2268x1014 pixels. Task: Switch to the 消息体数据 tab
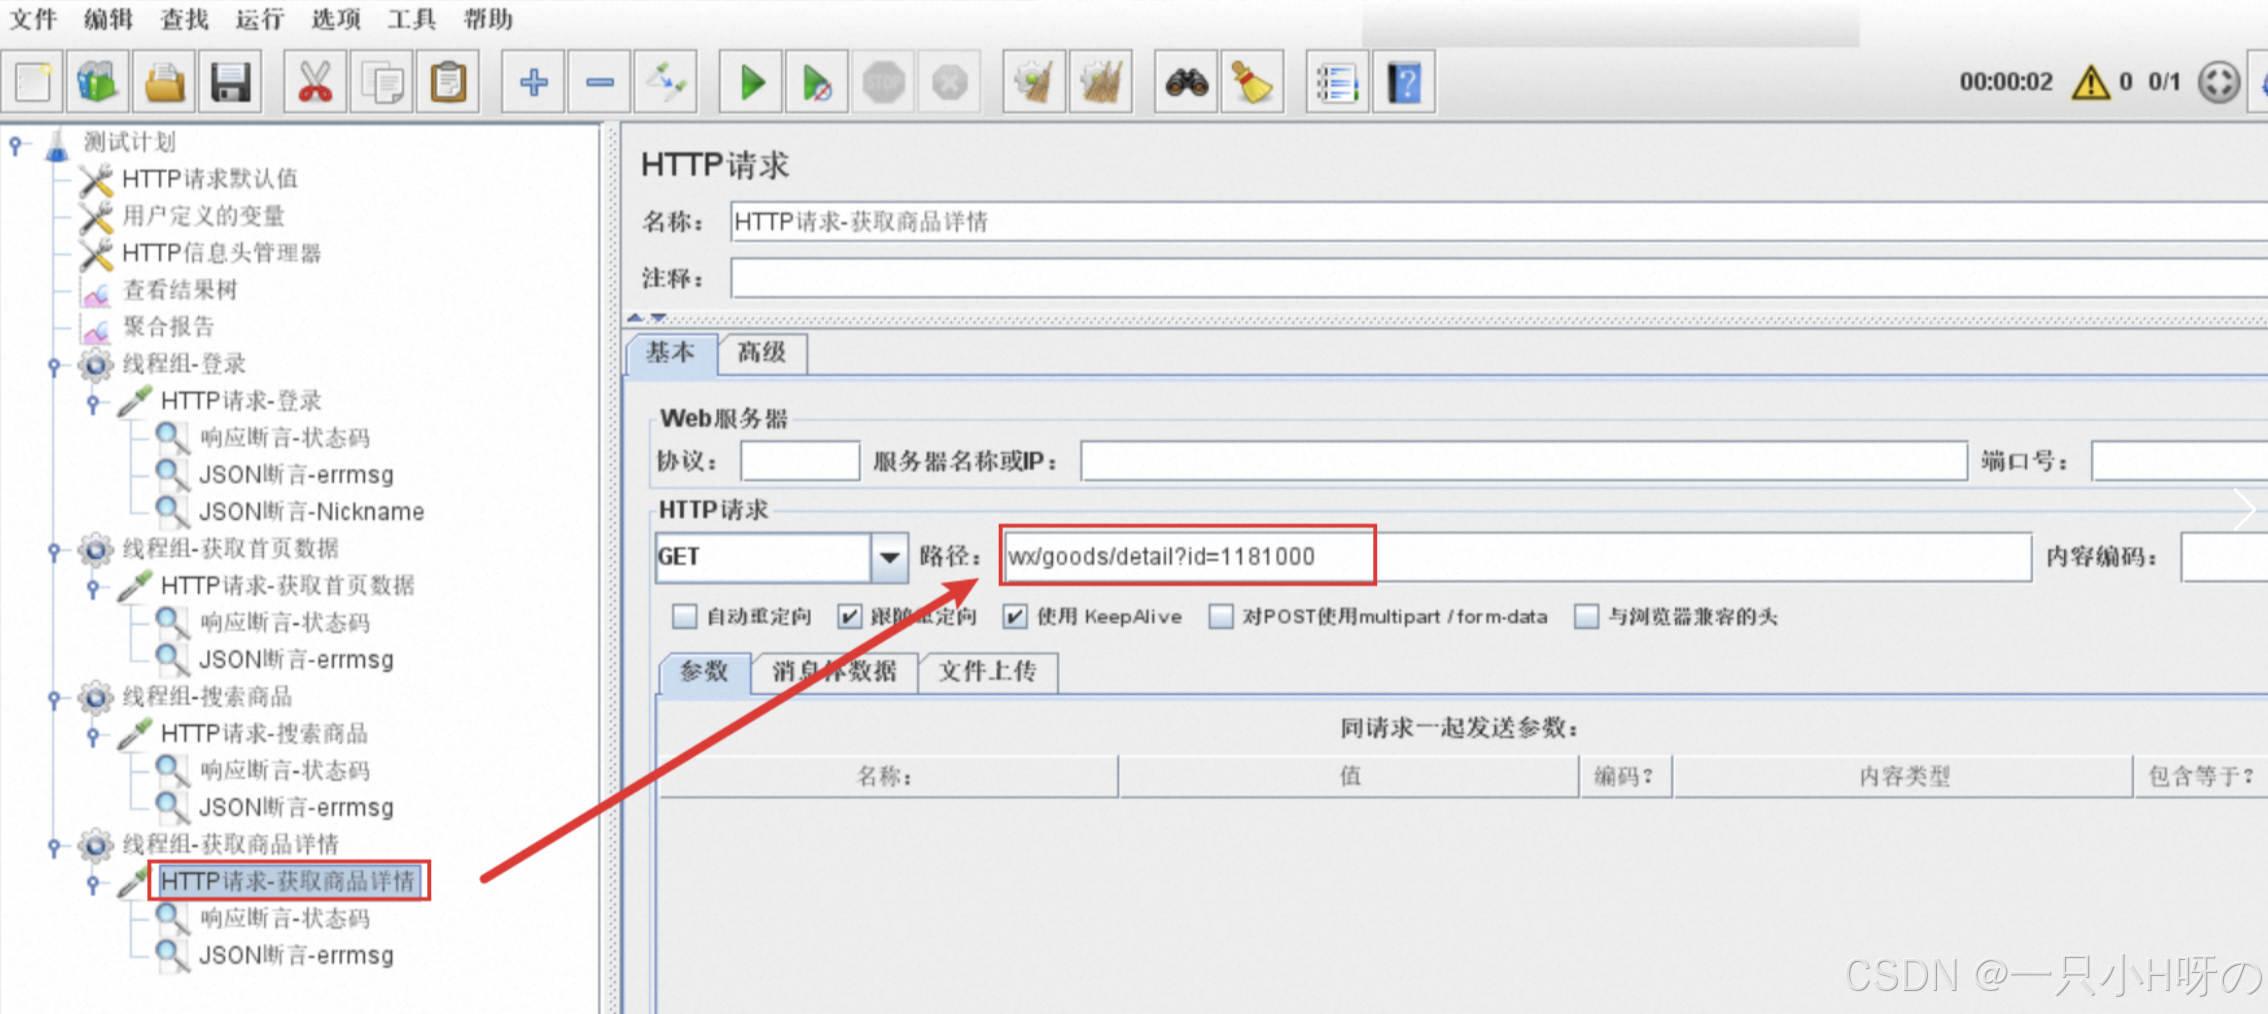pos(834,672)
